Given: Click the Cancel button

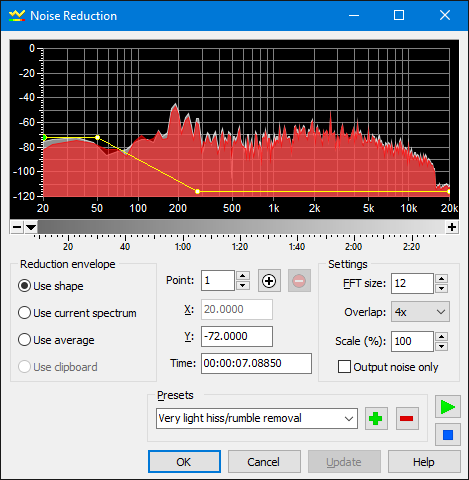Looking at the screenshot, I should [x=264, y=462].
